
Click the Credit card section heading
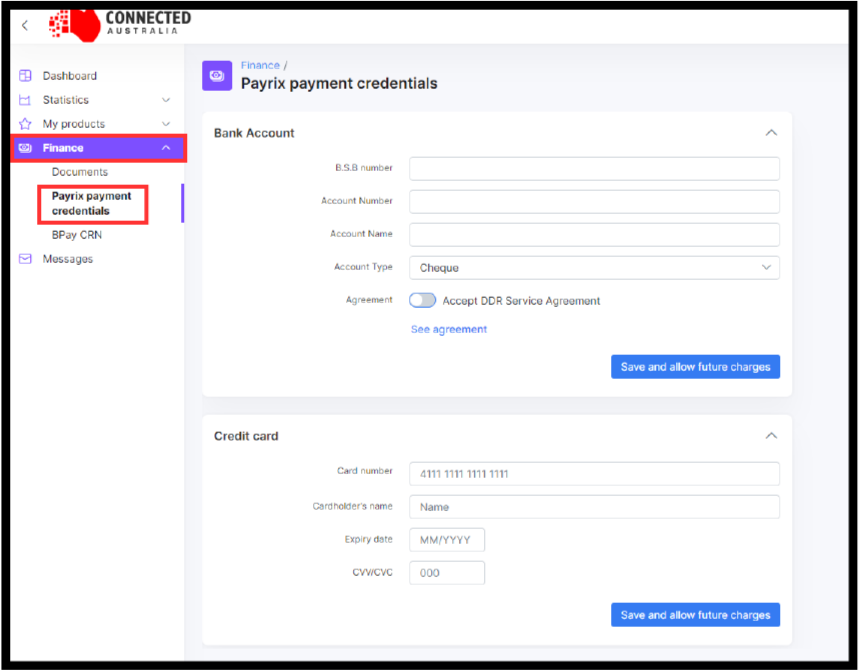click(246, 436)
